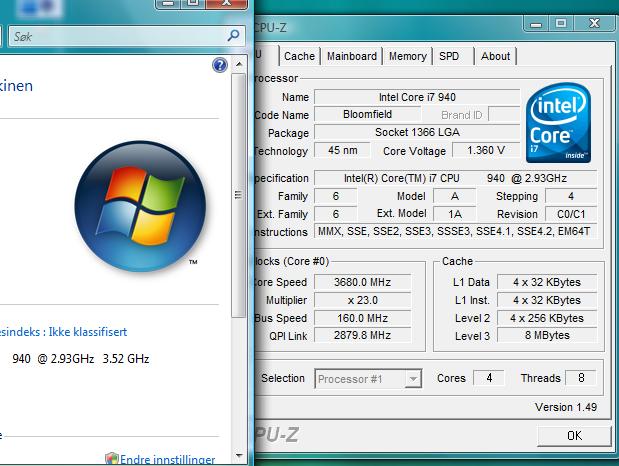Click the scrollbar up arrow in System window
Viewport: 619px width, 466px height.
[238, 64]
